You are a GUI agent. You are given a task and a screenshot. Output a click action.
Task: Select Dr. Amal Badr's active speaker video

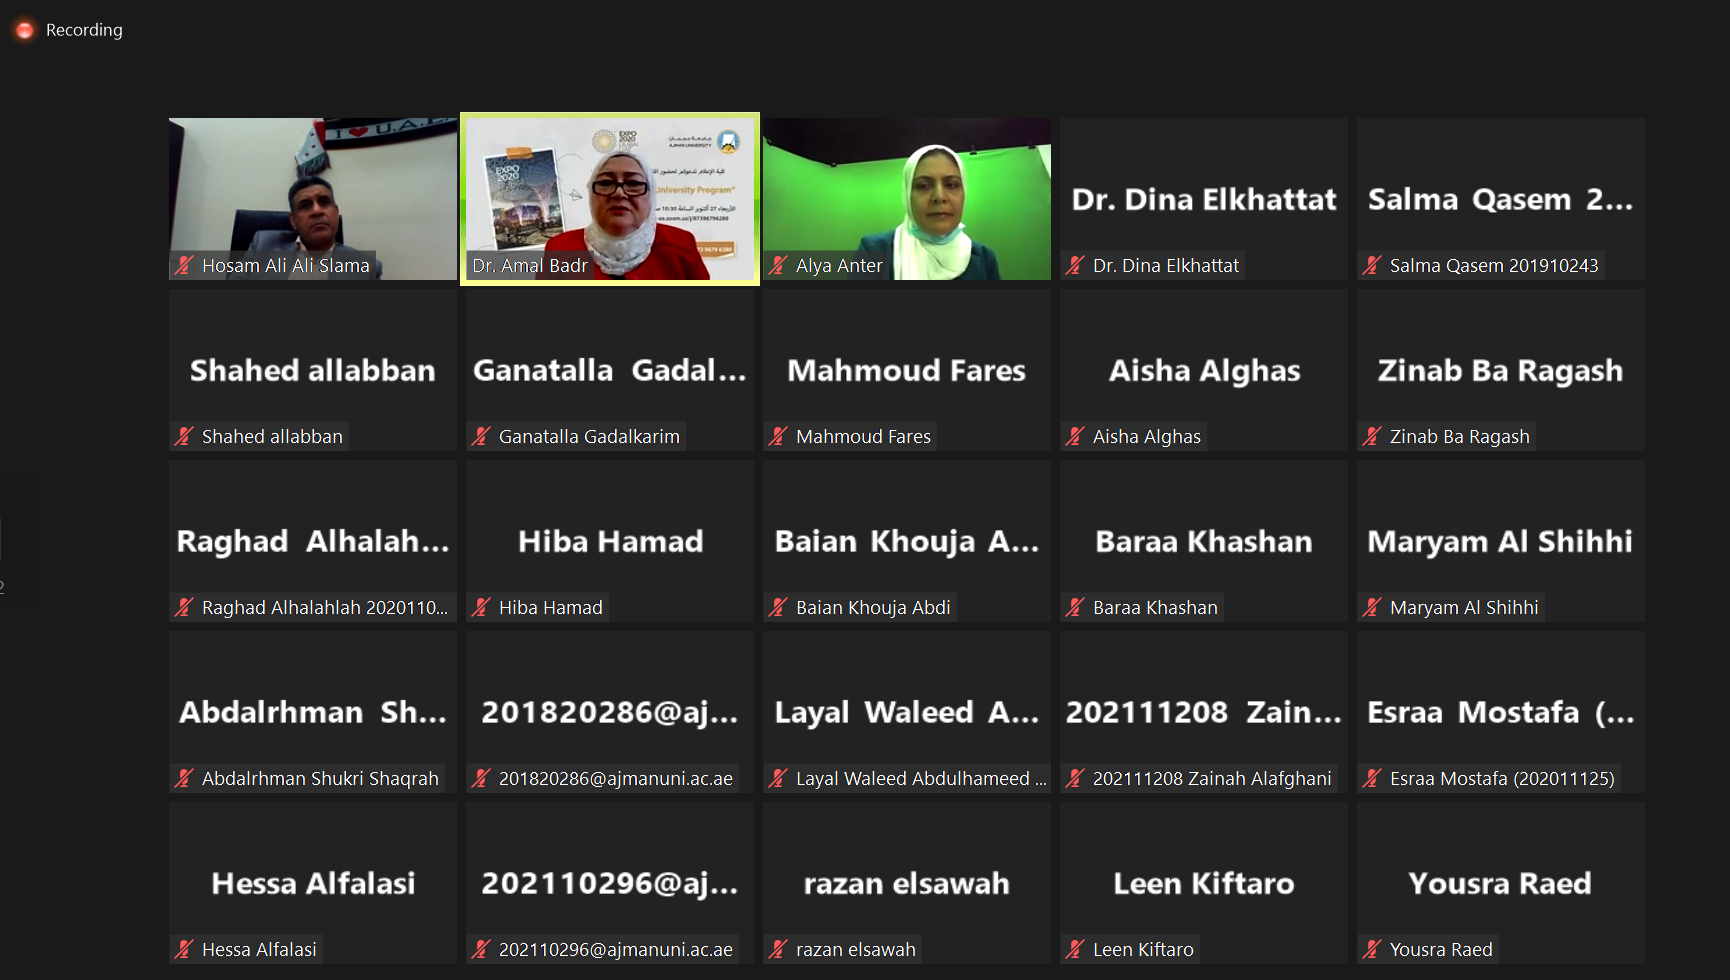pyautogui.click(x=610, y=198)
